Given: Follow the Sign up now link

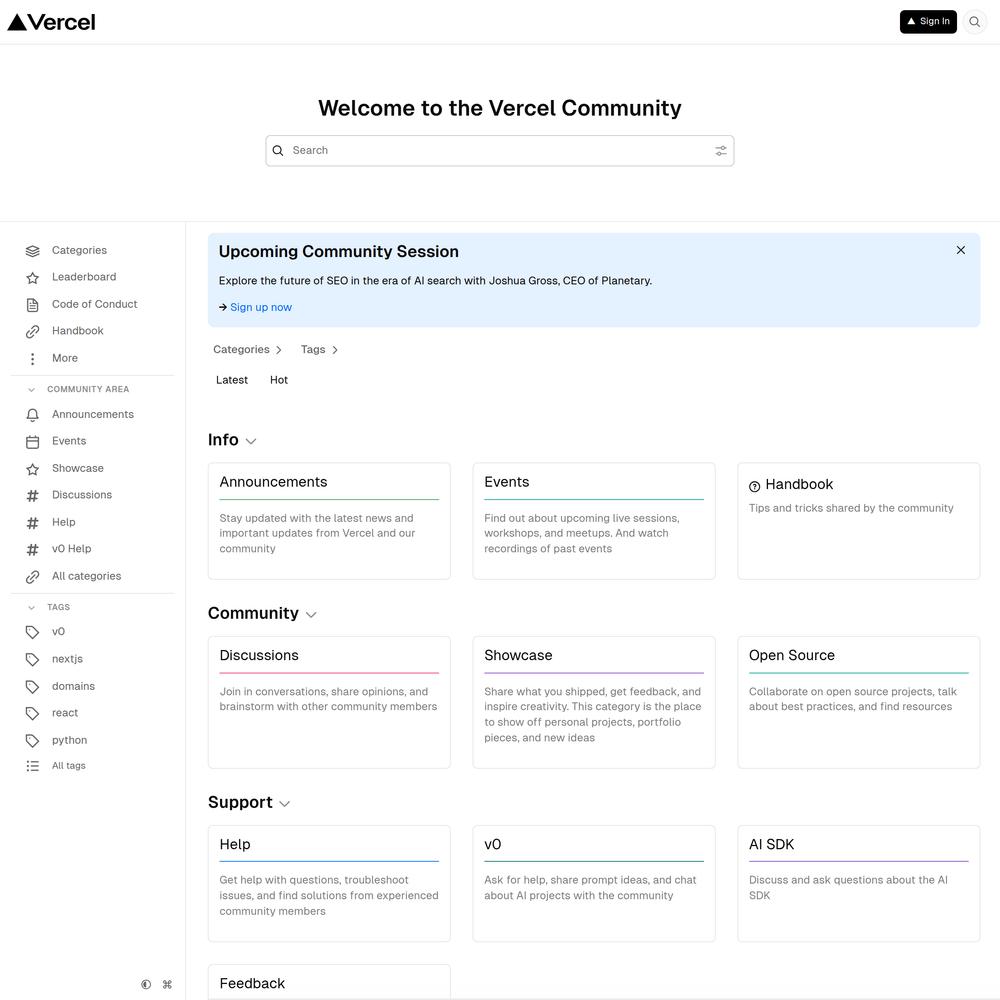Looking at the screenshot, I should click(x=261, y=307).
